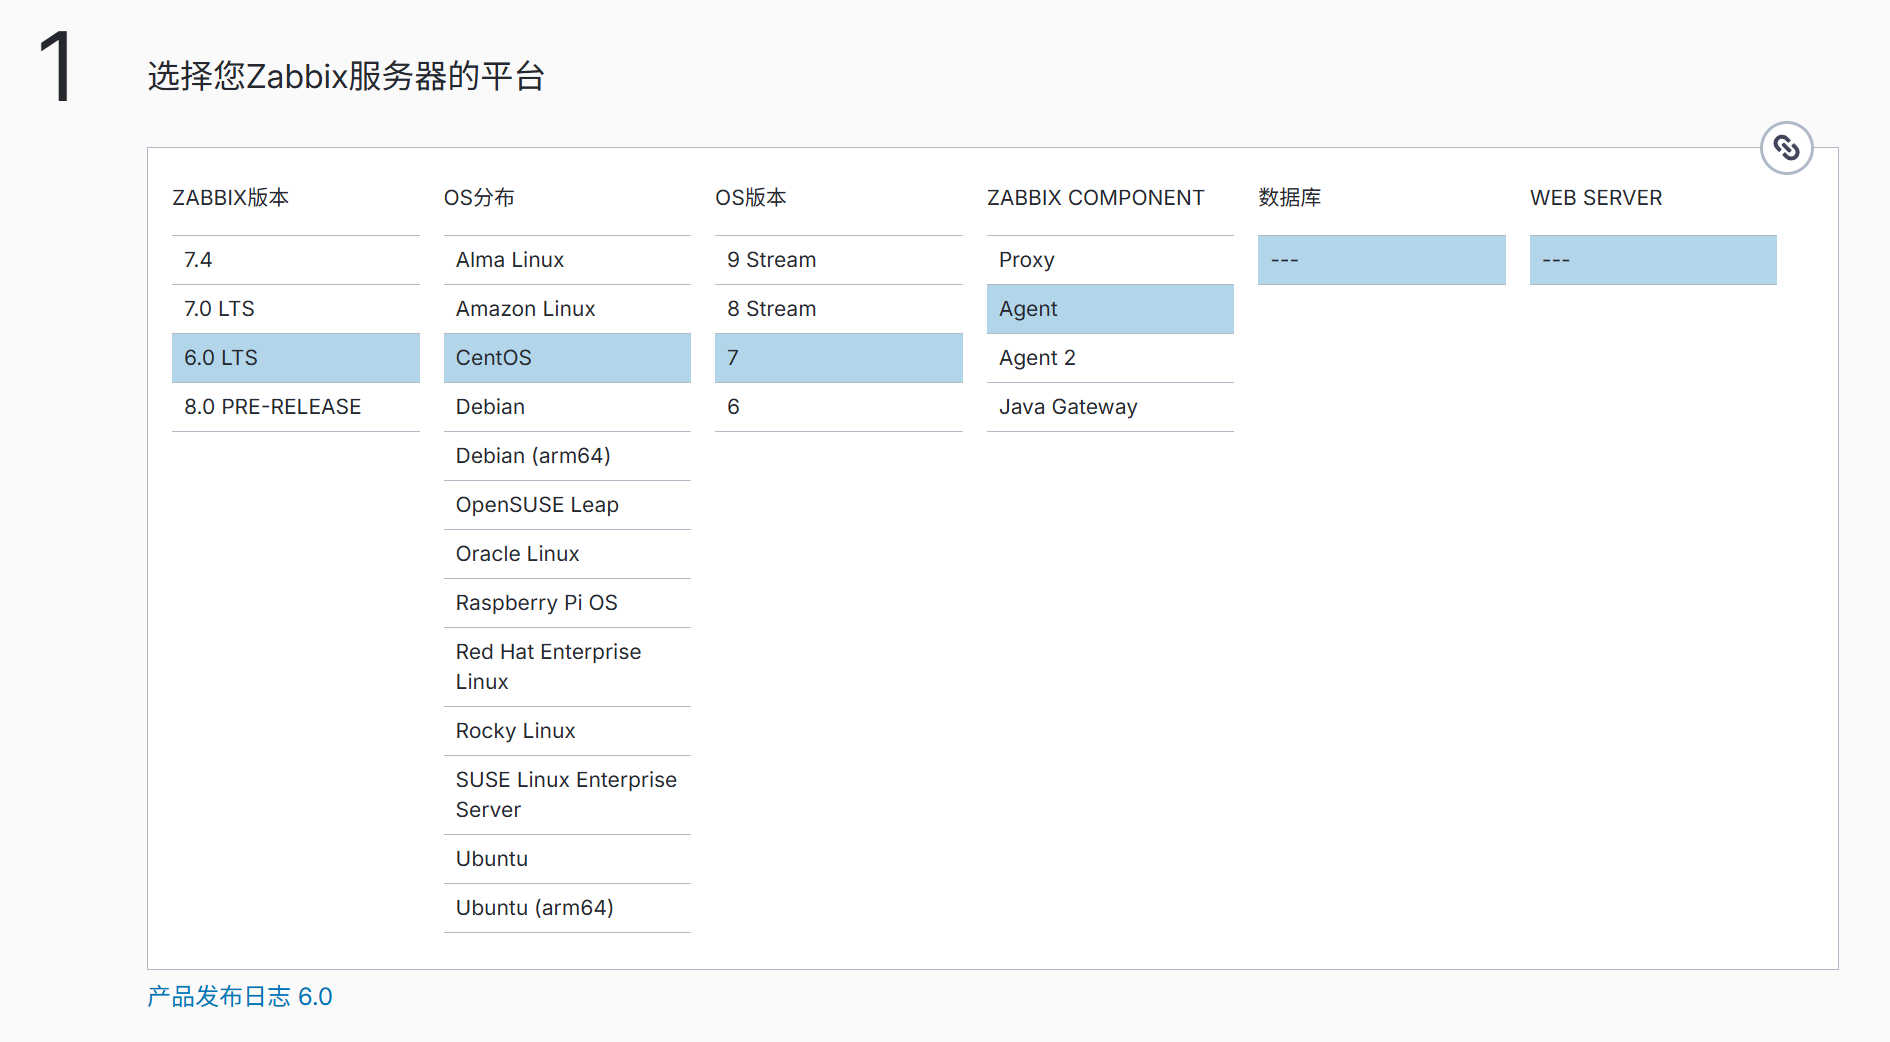Choose OpenSUSE Leap distribution

coord(567,505)
